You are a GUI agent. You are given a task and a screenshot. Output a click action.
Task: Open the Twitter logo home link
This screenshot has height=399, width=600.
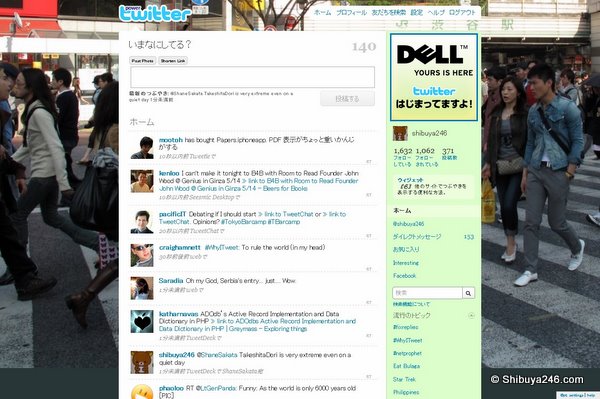click(155, 13)
